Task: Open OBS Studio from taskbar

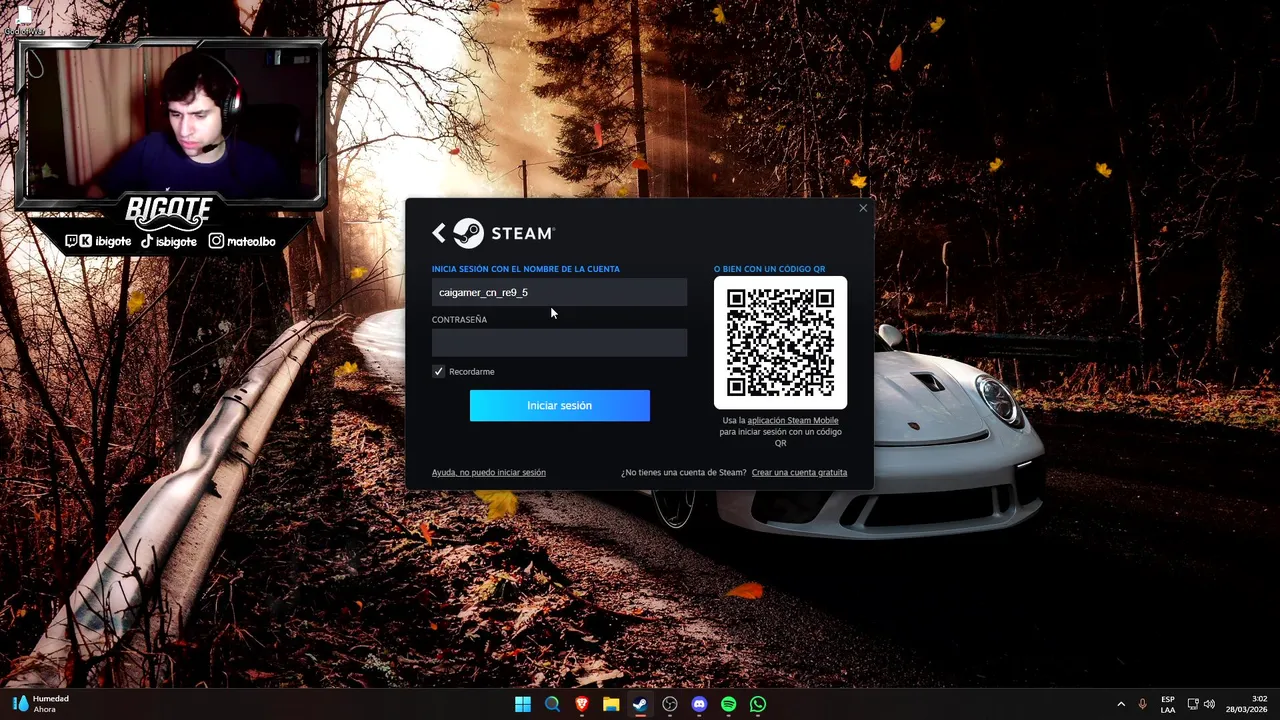Action: 670,704
